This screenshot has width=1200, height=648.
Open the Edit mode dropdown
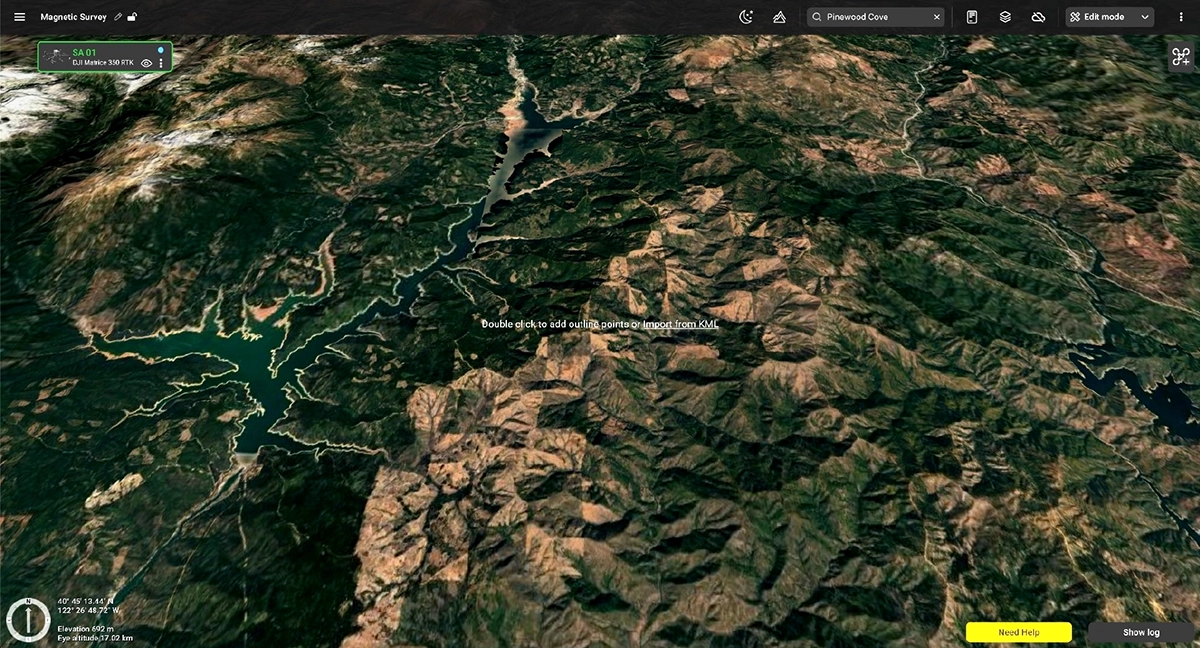[1106, 17]
